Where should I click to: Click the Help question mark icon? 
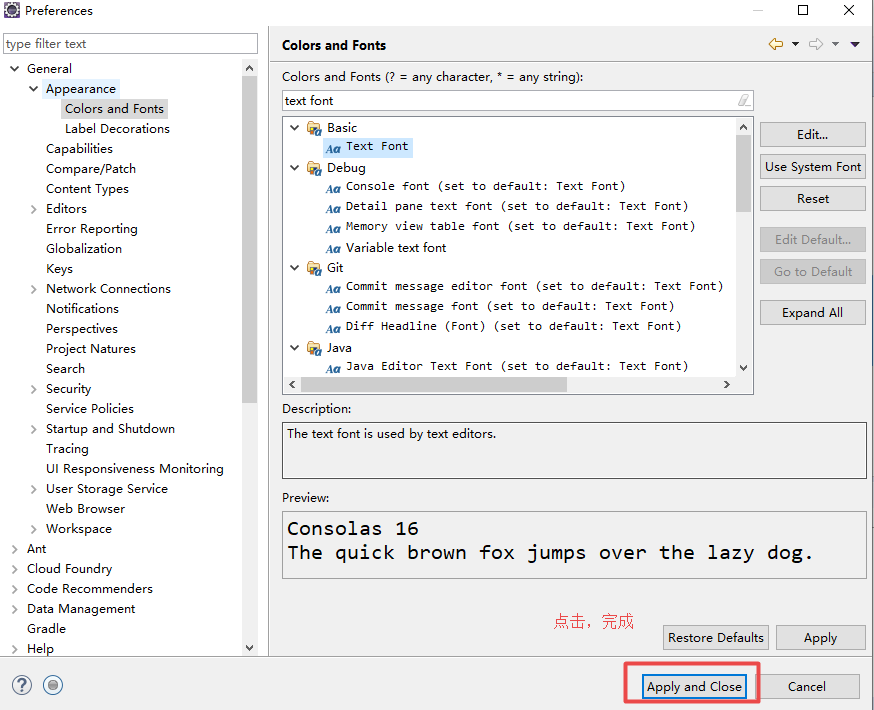(22, 685)
